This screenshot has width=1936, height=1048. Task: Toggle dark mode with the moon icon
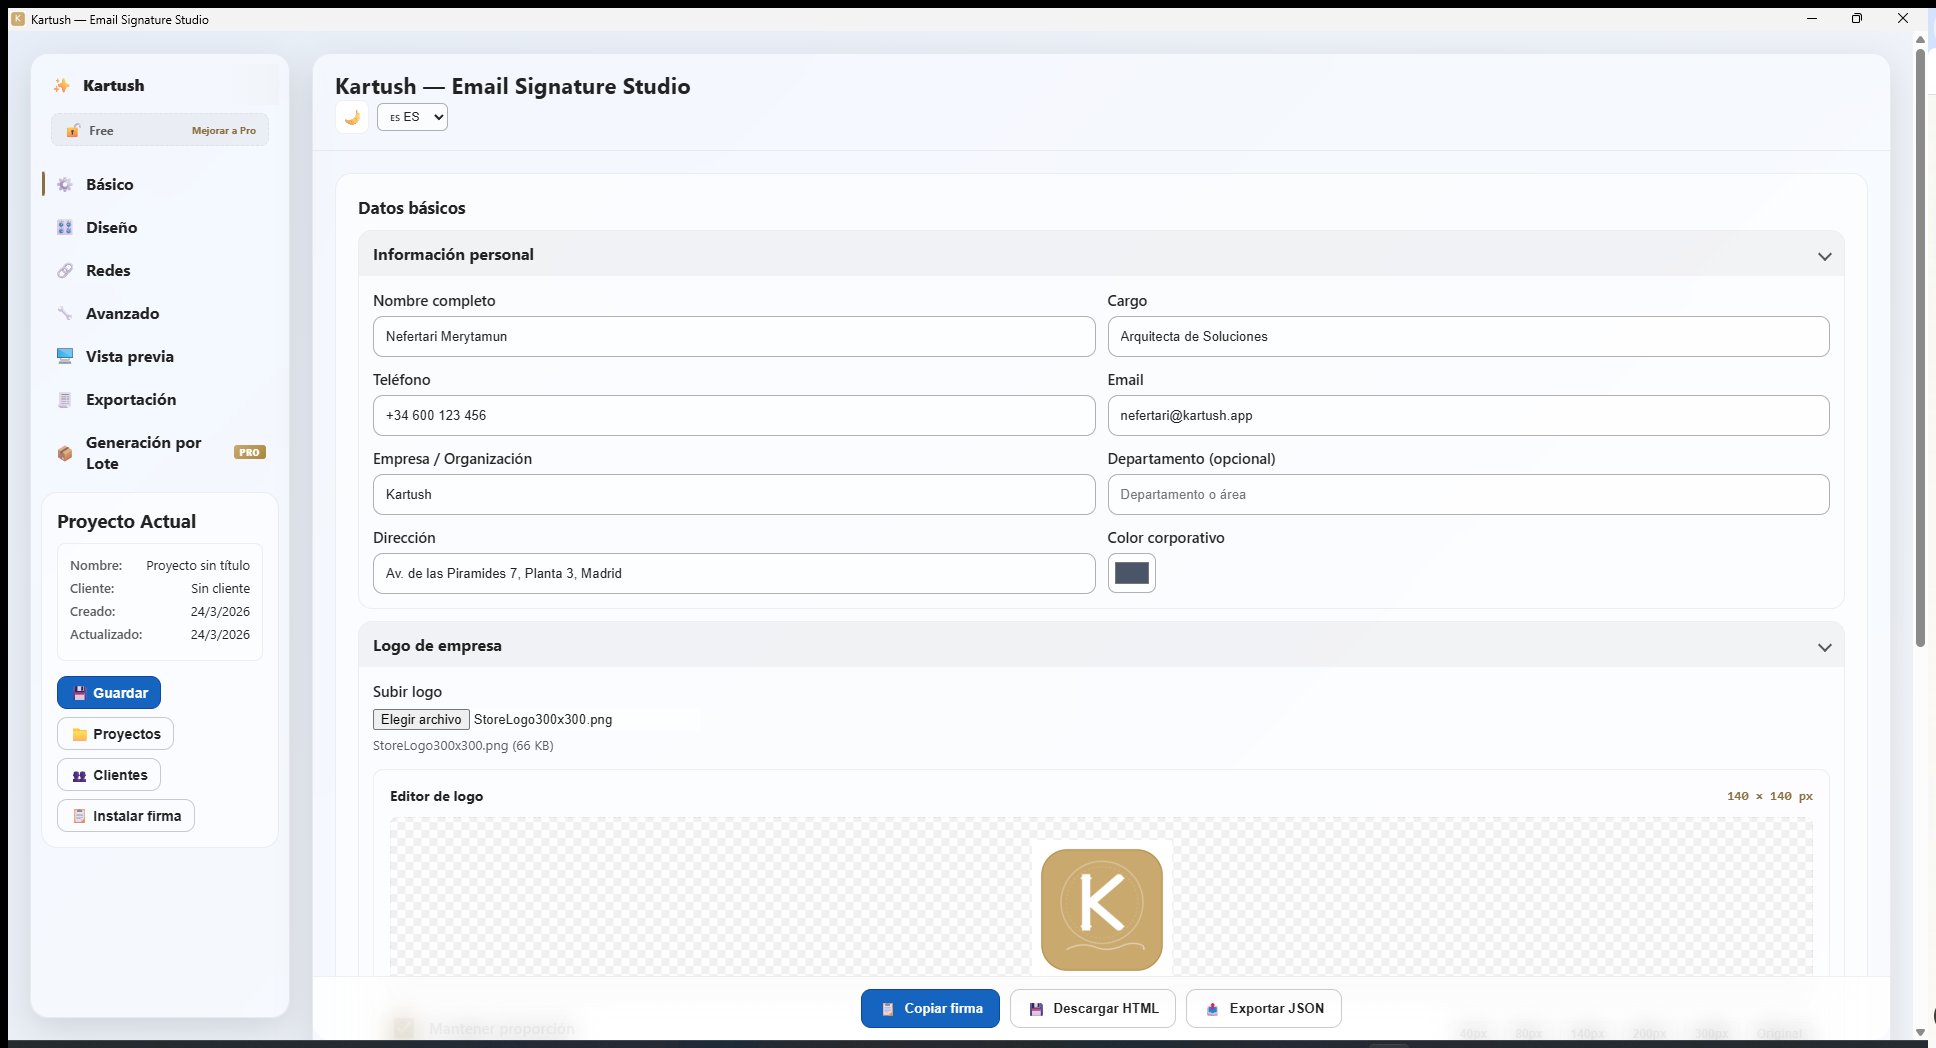351,117
